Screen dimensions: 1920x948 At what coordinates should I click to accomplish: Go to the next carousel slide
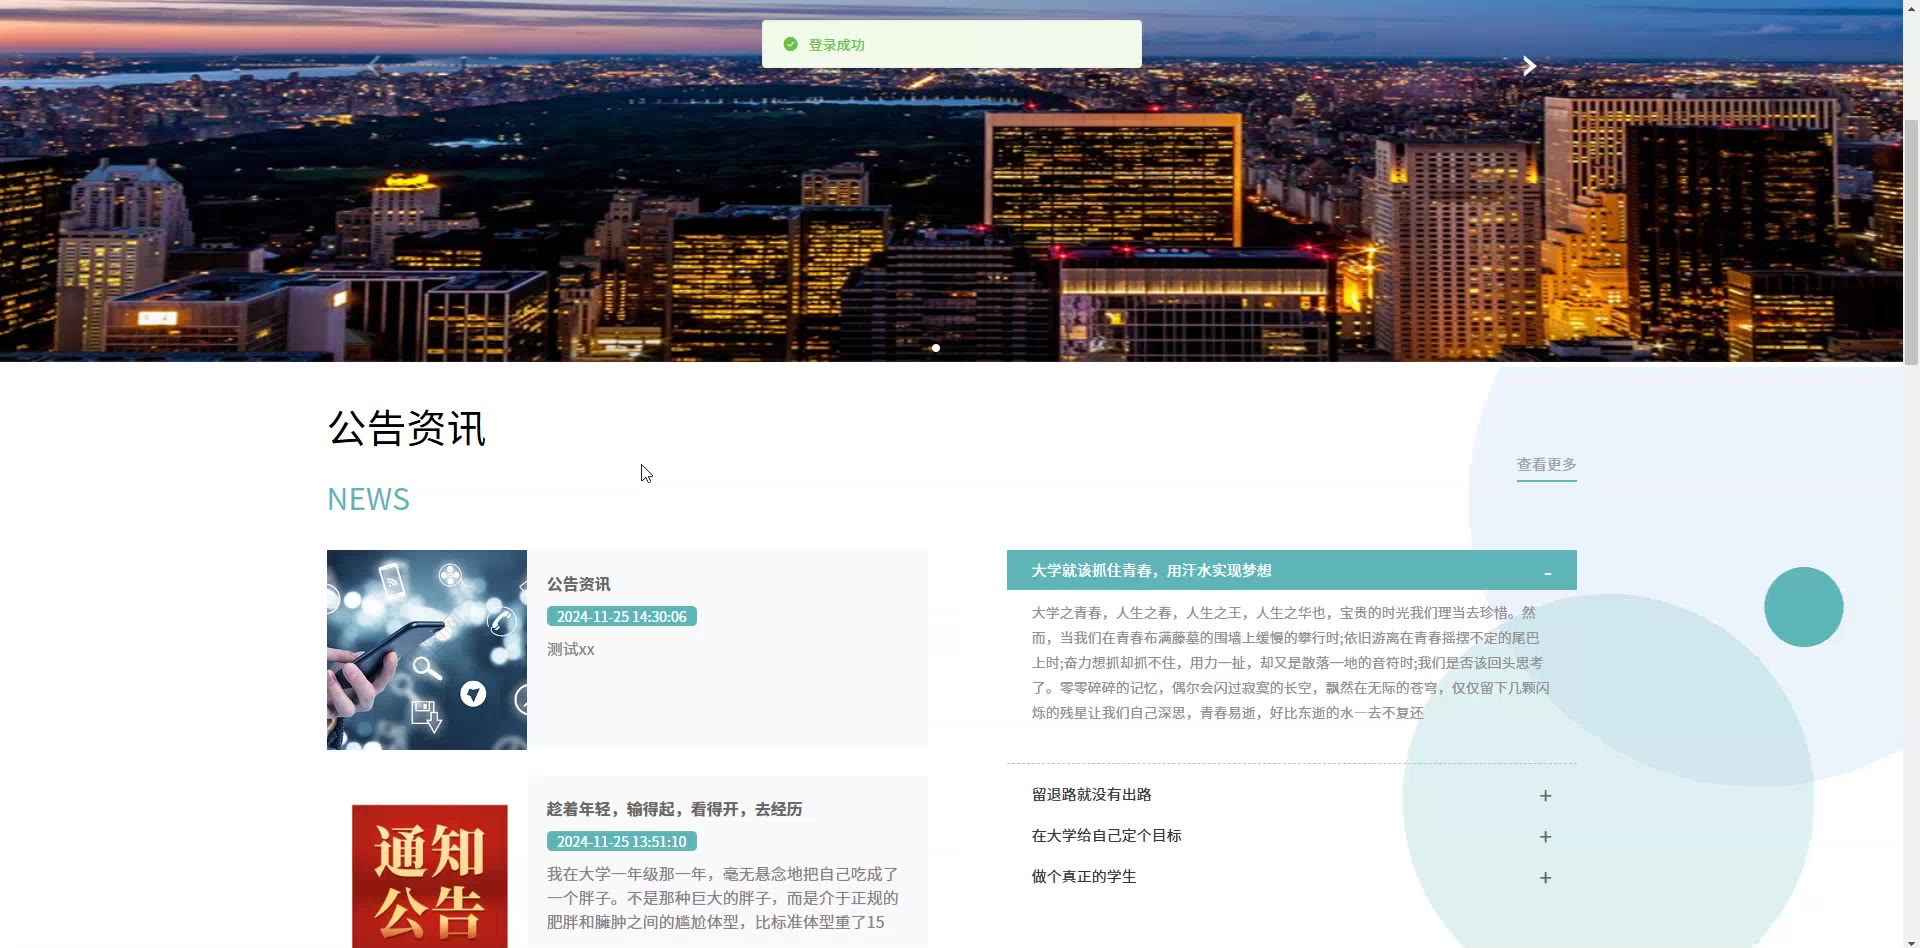pyautogui.click(x=1528, y=66)
